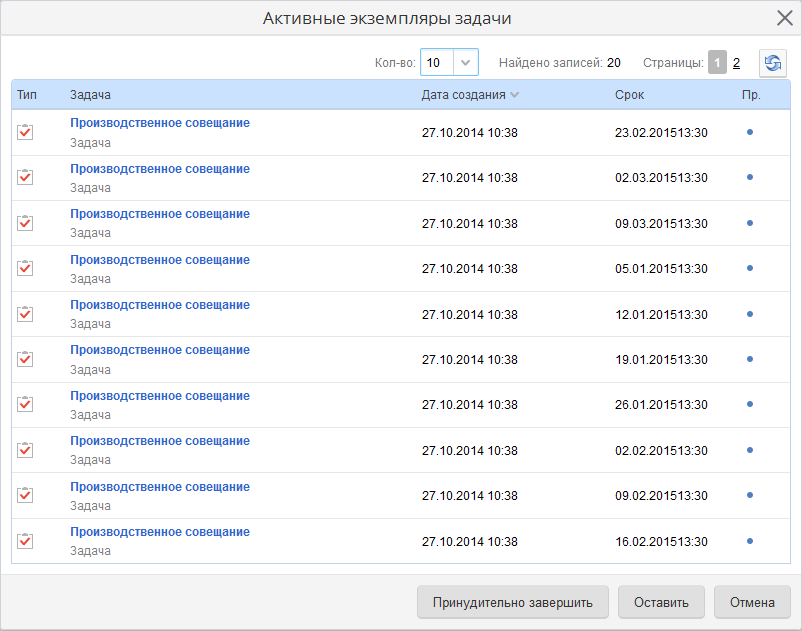Viewport: 802px width, 631px height.
Task: Click task type icon for 23.02.2015 row
Action: 25,132
